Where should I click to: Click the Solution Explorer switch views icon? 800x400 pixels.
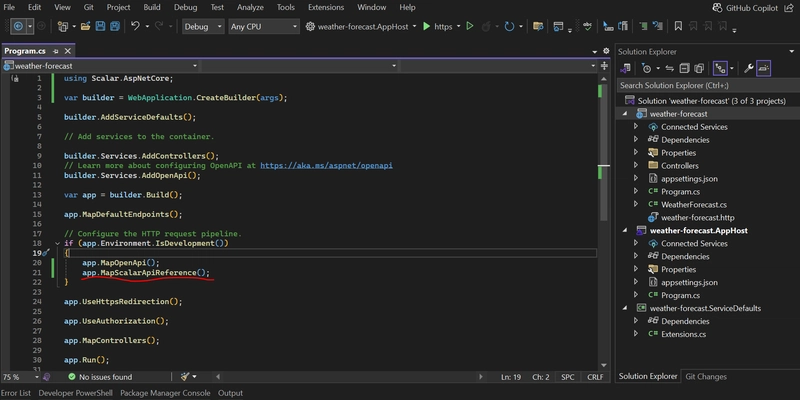pyautogui.click(x=626, y=68)
